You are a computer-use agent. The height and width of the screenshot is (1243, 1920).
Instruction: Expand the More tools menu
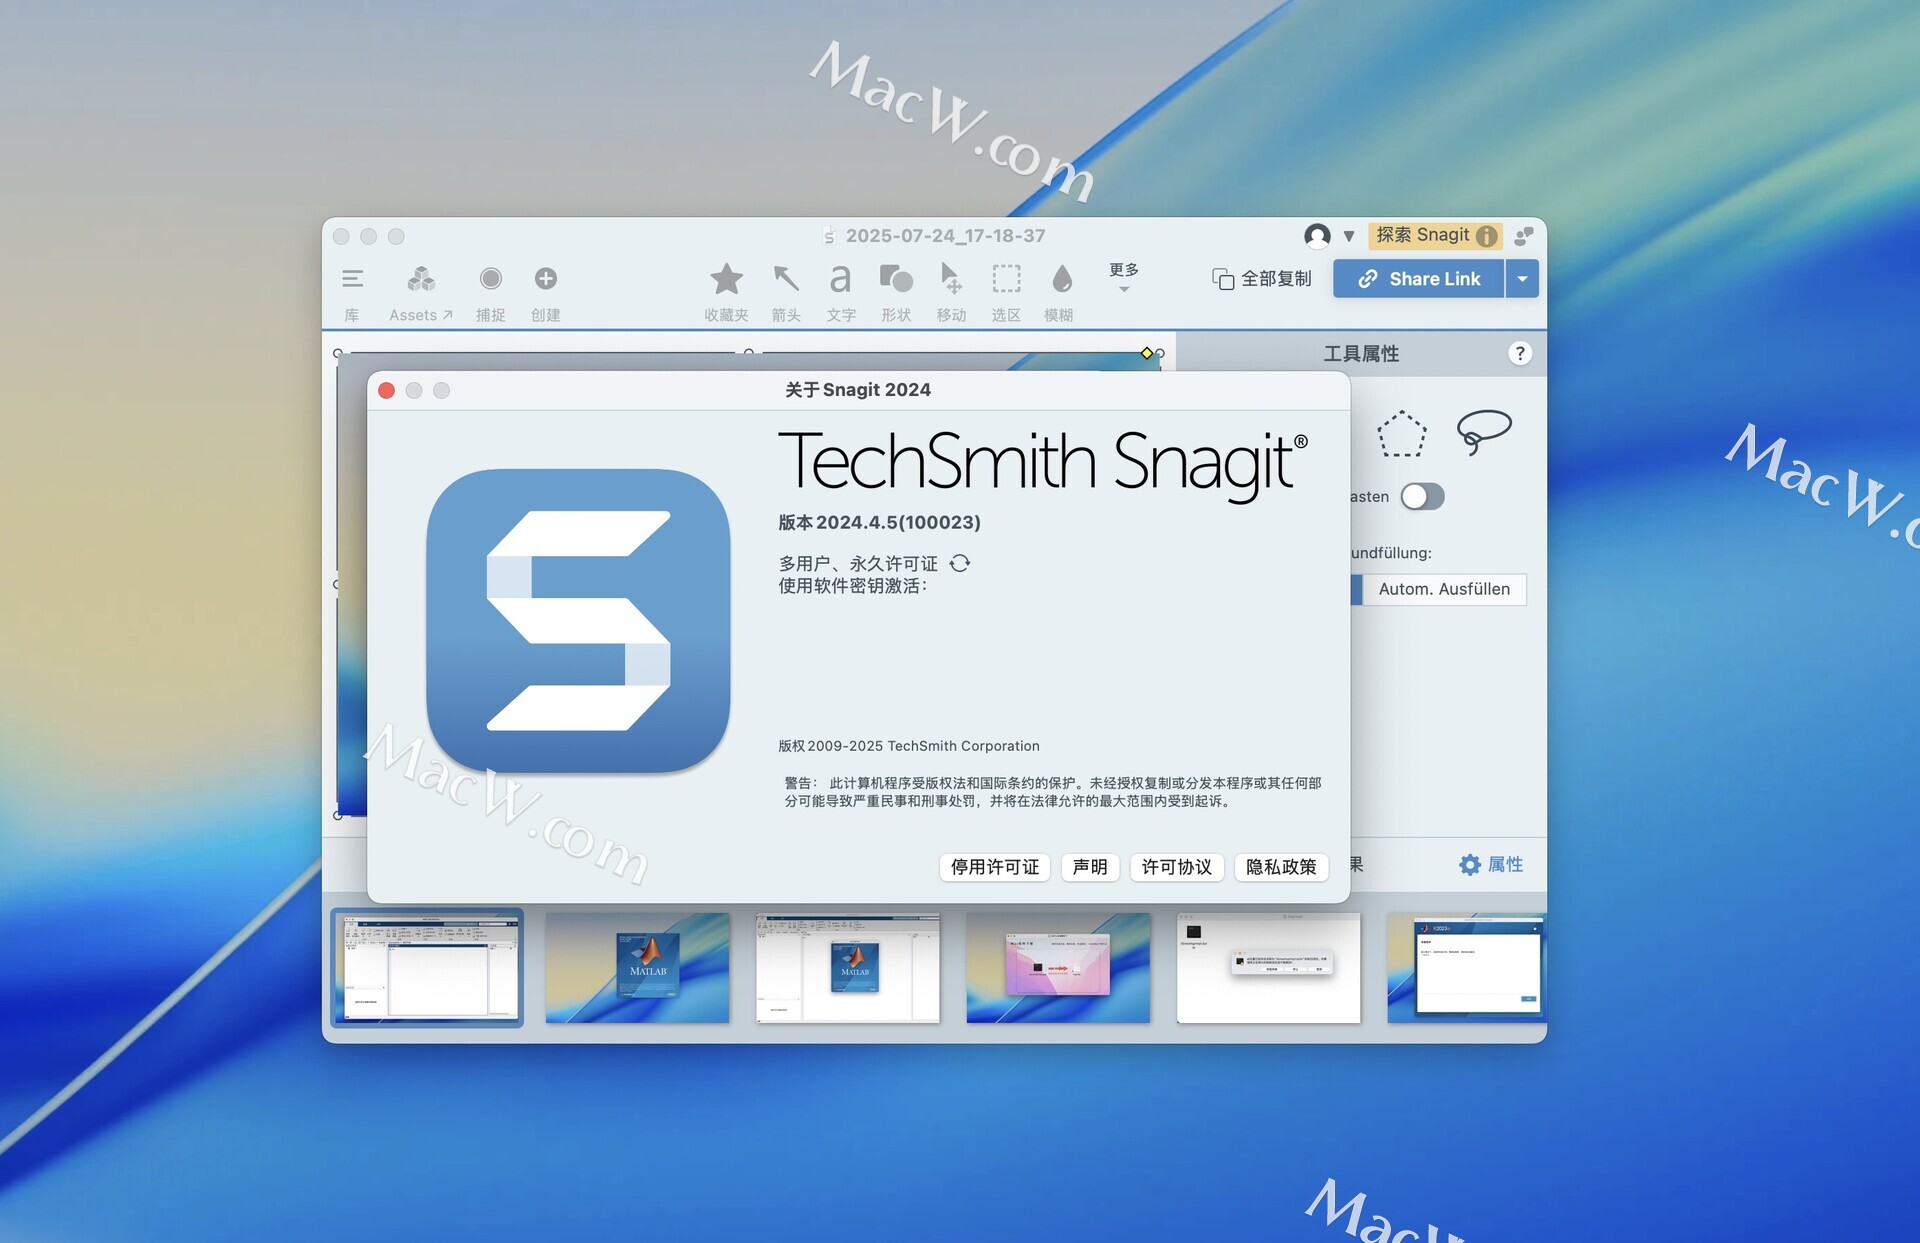(x=1124, y=277)
